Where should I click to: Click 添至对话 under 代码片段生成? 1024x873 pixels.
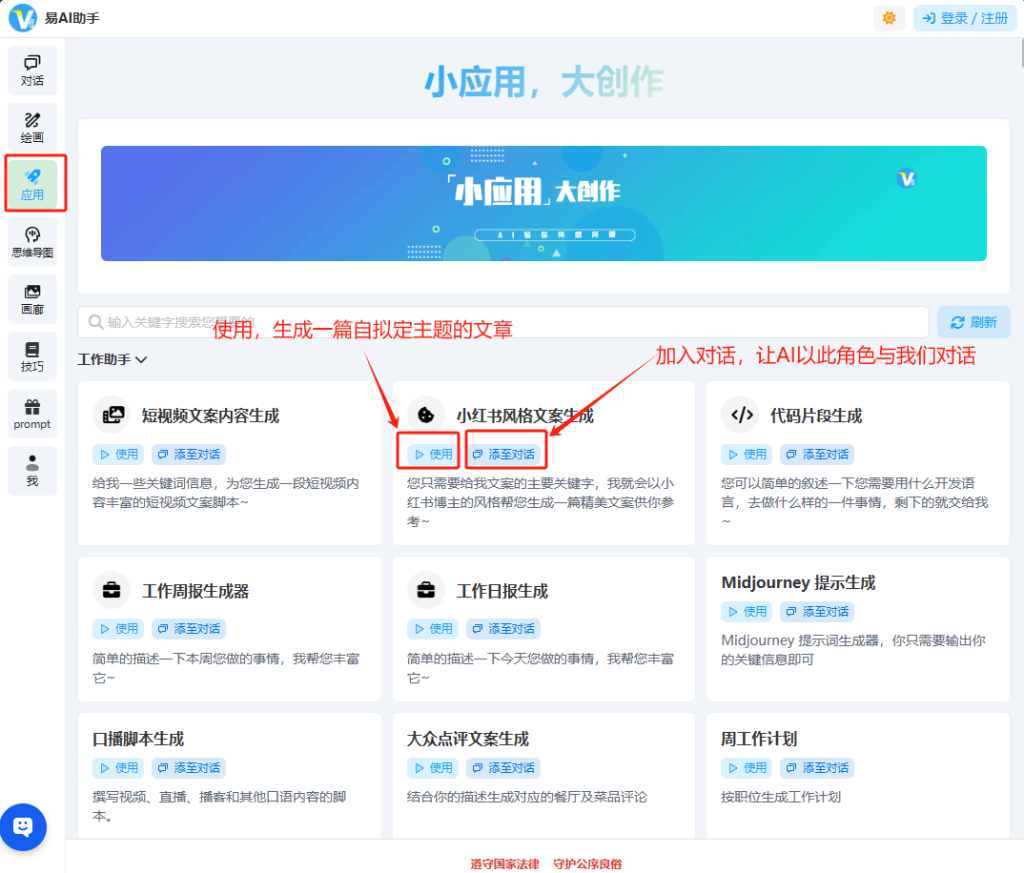tap(817, 454)
